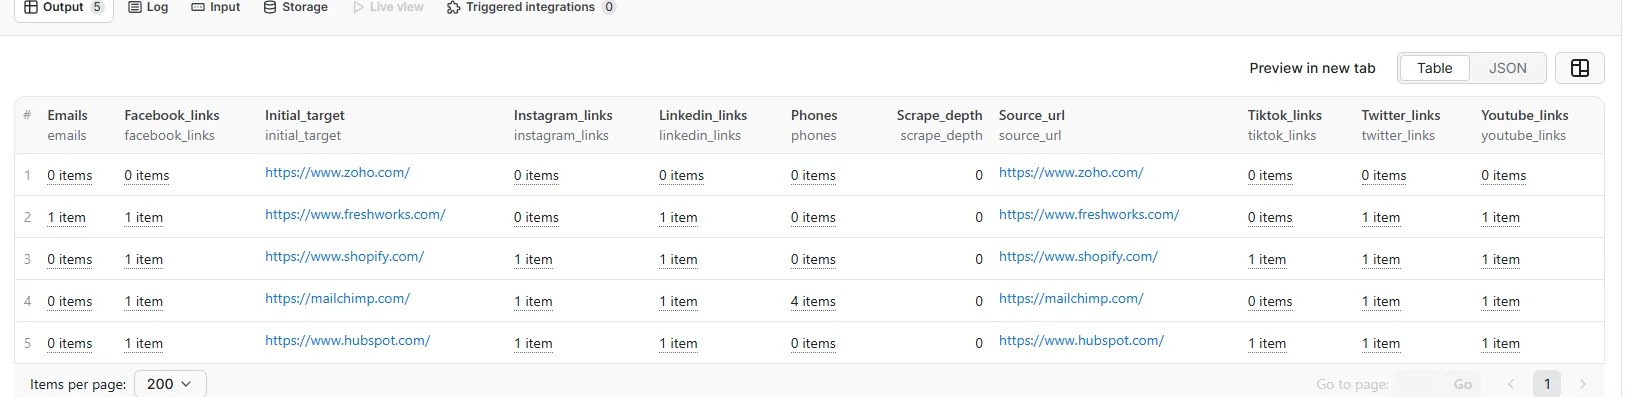This screenshot has width=1626, height=397.
Task: Open the Input tab
Action: pos(216,7)
